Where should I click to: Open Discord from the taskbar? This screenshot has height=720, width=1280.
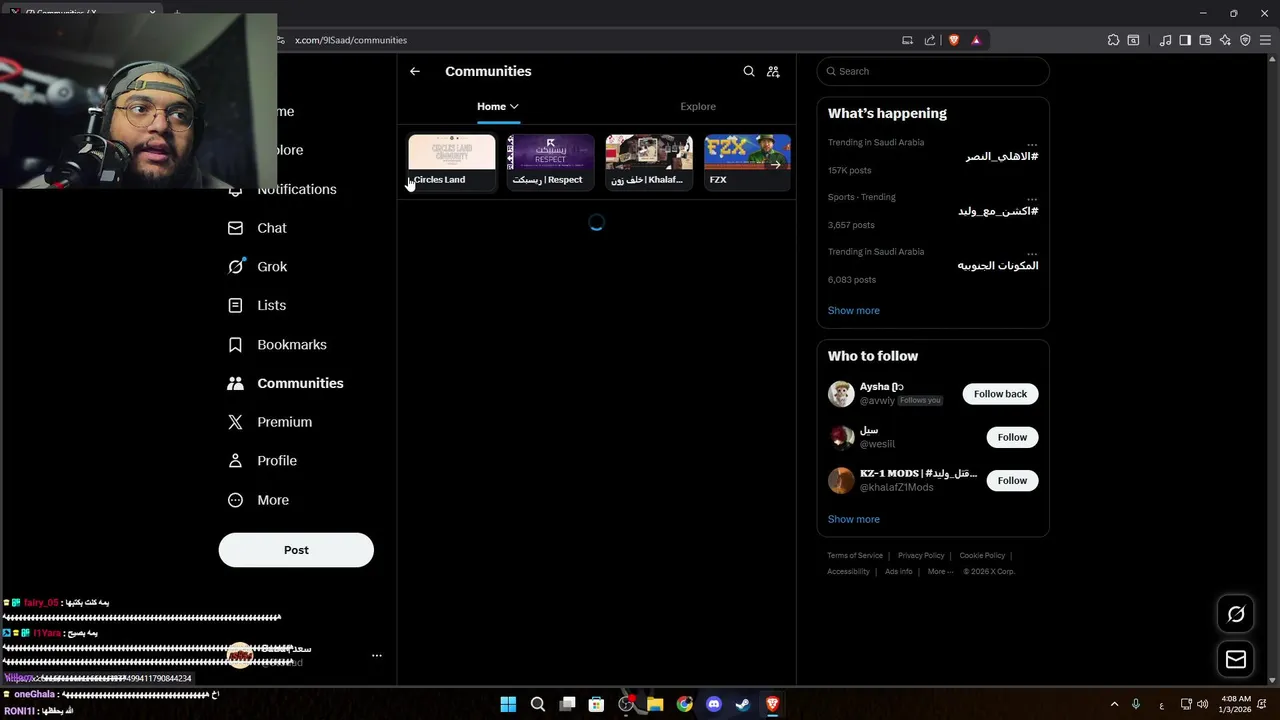pos(714,704)
